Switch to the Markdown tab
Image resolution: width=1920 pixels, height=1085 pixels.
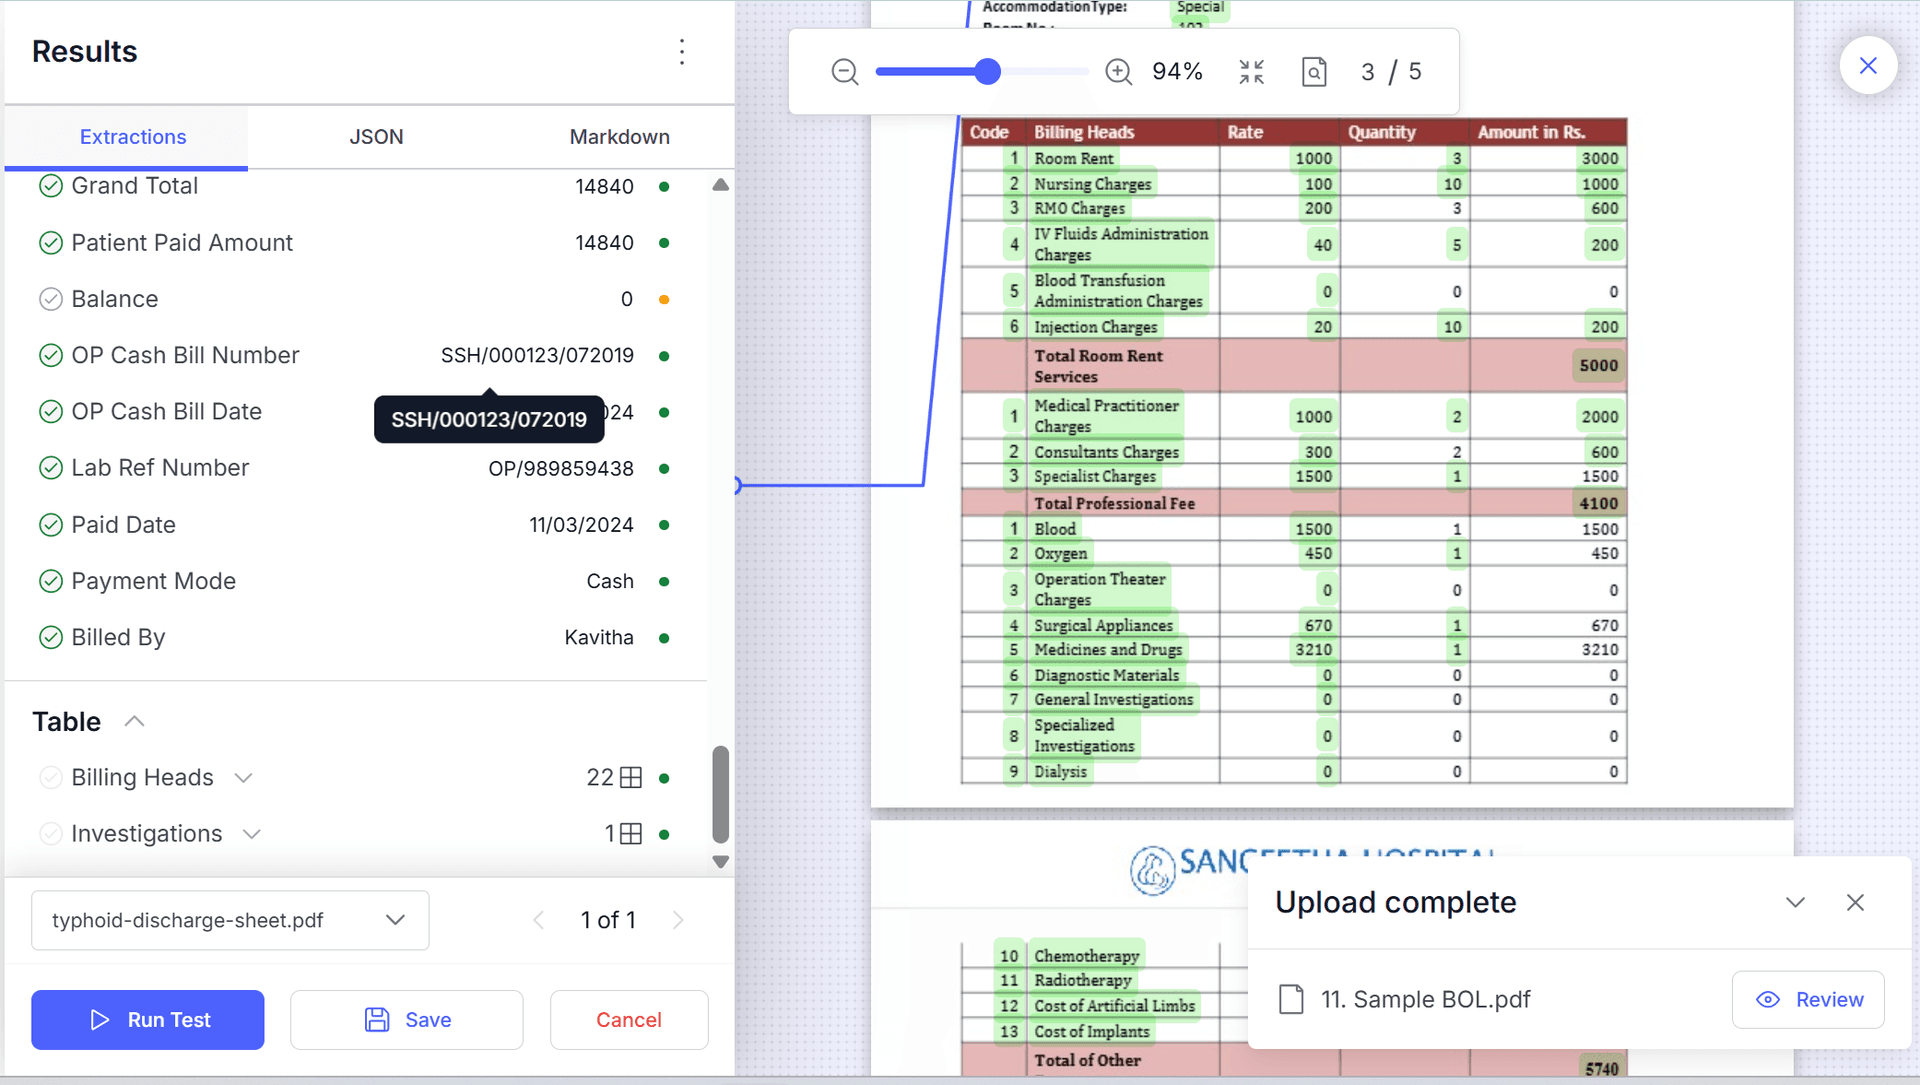(619, 137)
